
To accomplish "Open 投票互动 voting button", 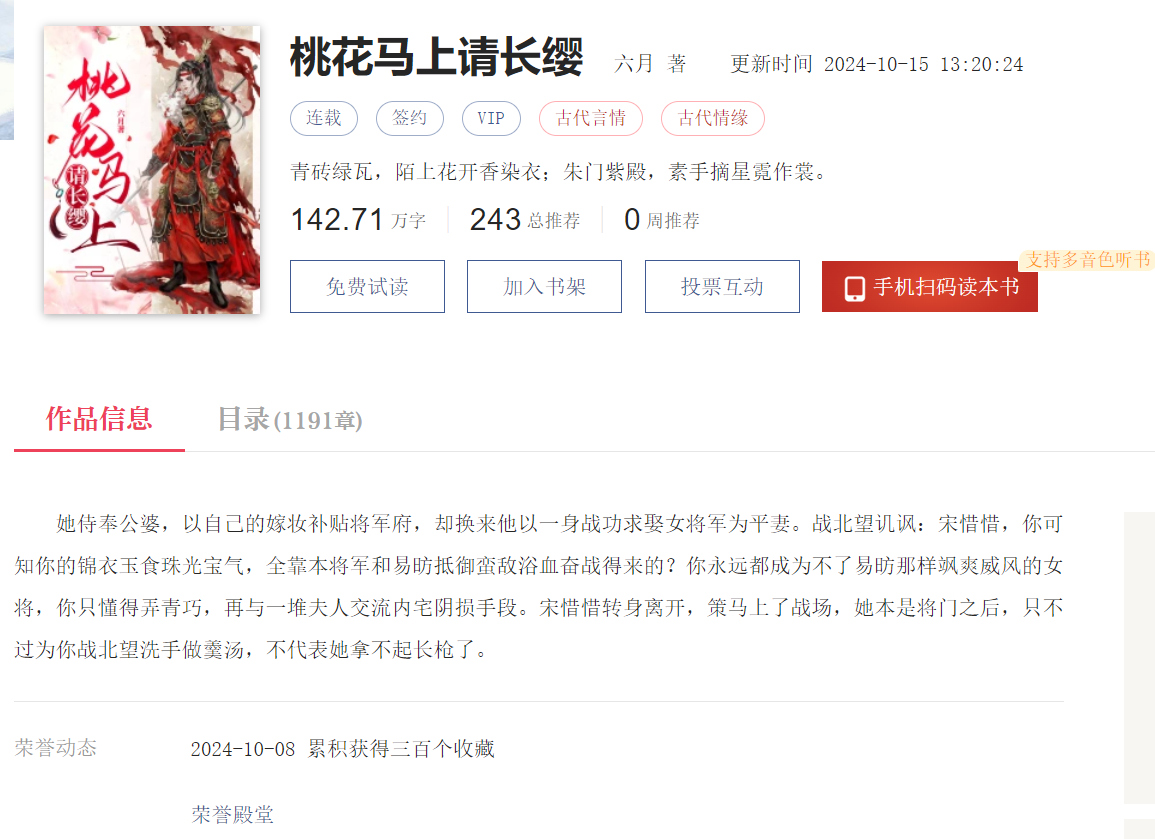I will 722,287.
